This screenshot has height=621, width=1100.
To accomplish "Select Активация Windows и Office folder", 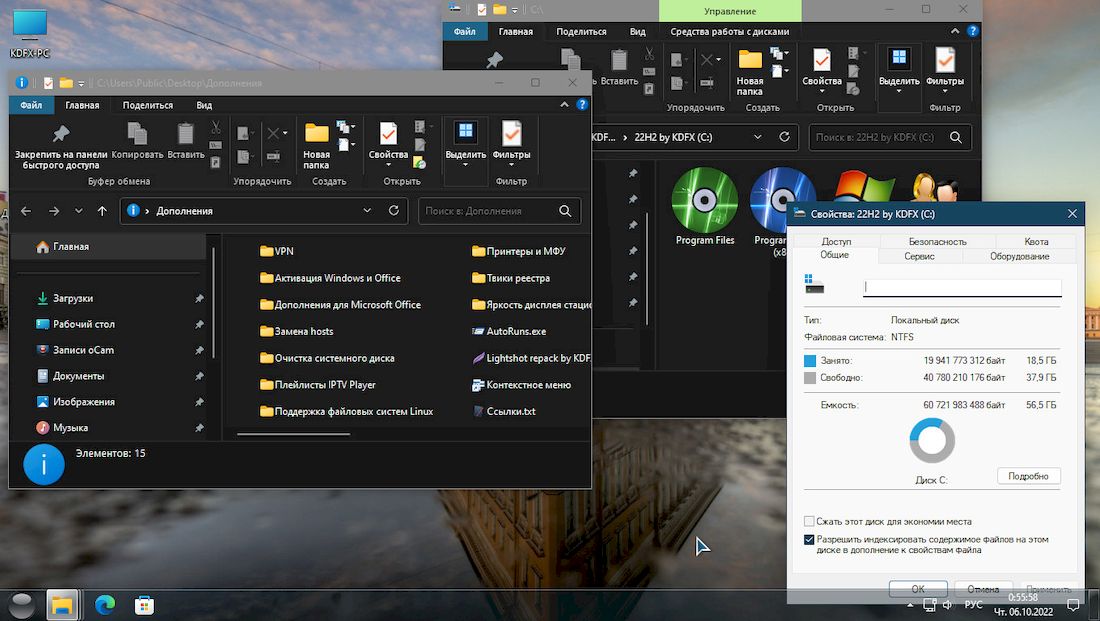I will tap(330, 278).
